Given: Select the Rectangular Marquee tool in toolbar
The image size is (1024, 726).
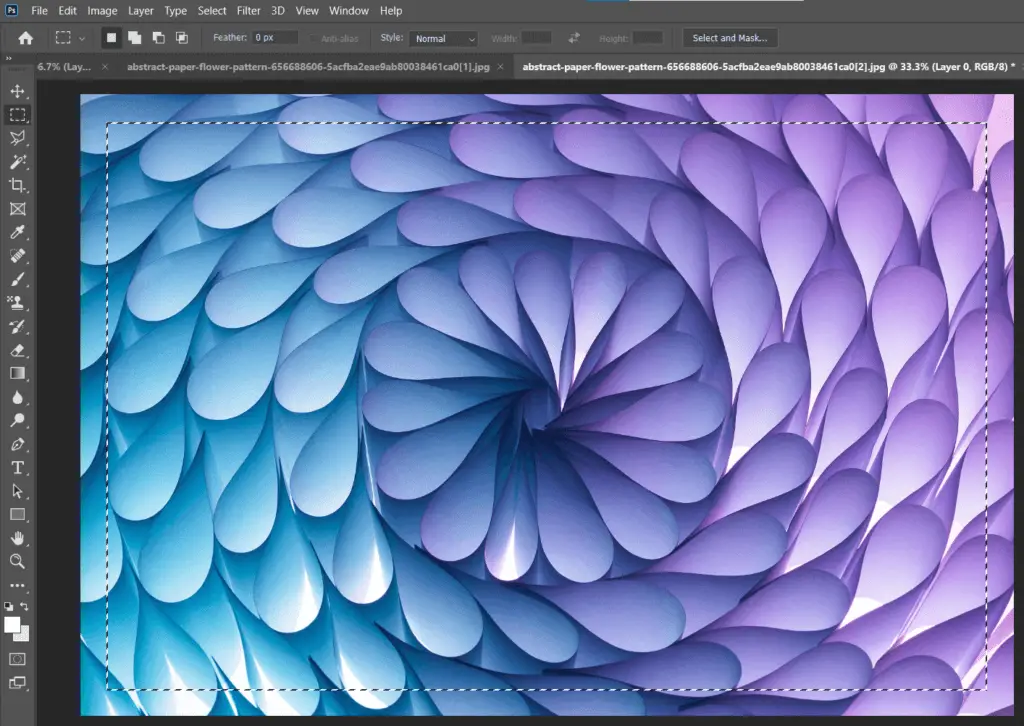Looking at the screenshot, I should tap(18, 114).
